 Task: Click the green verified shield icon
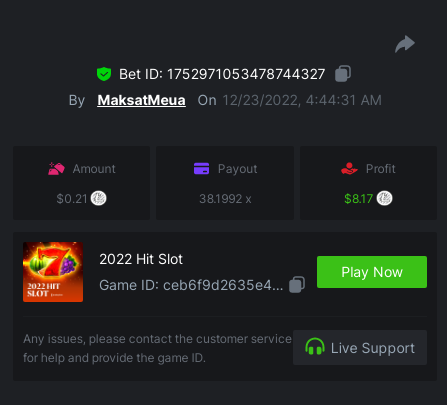(x=104, y=74)
